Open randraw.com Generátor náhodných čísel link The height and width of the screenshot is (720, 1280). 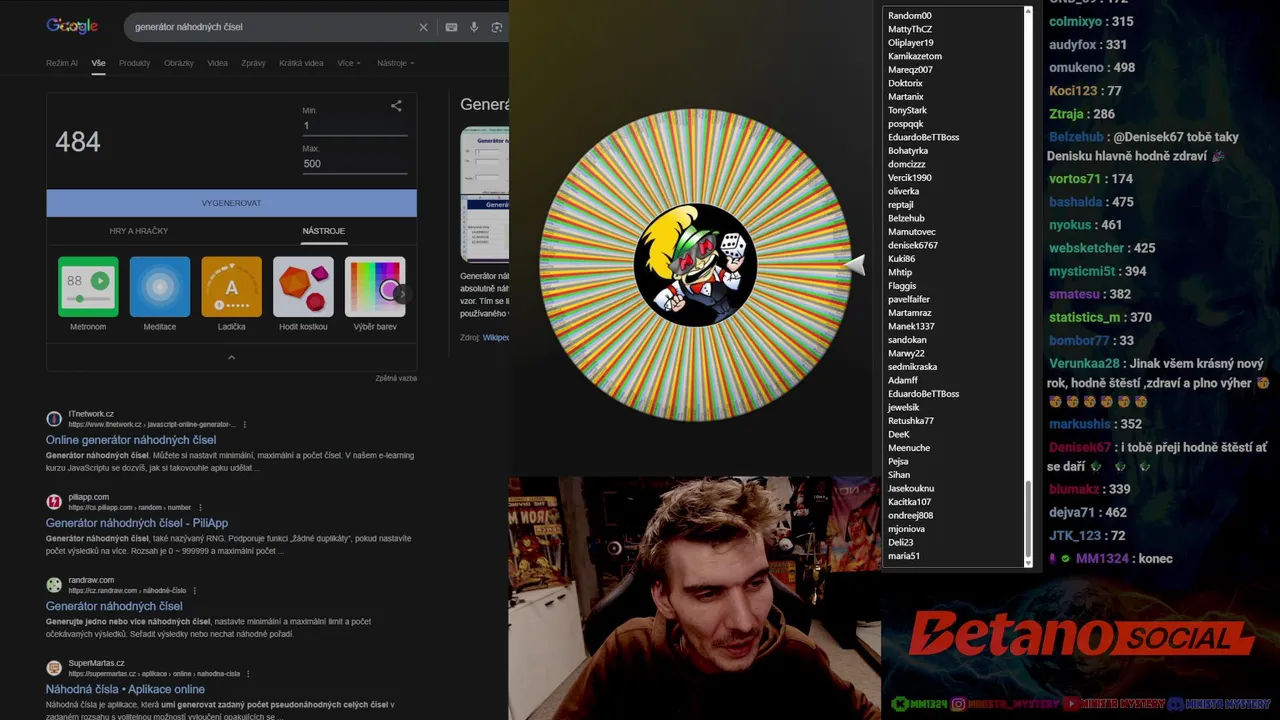[114, 606]
